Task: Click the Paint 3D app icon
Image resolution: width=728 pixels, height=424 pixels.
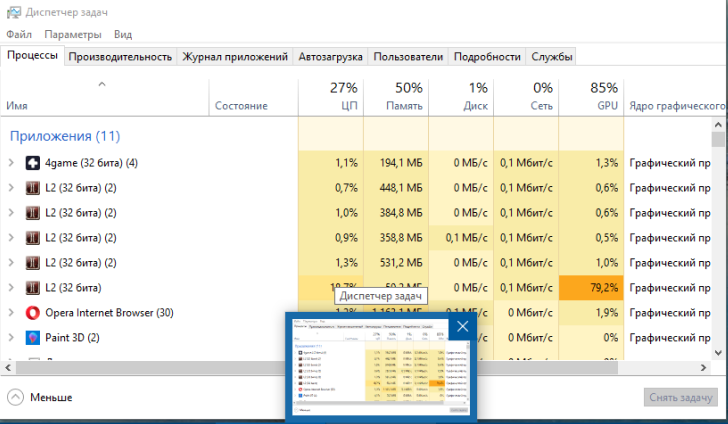Action: [x=33, y=338]
